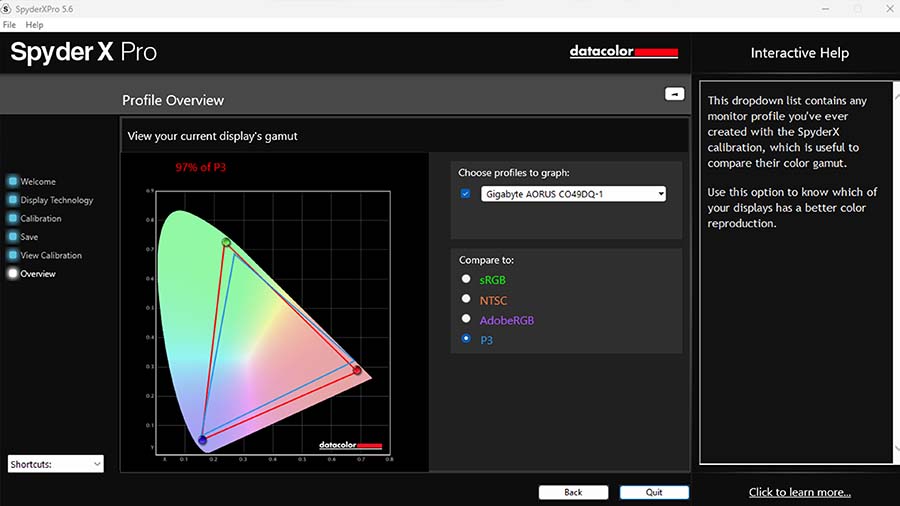Go to the Welcome step label
900x506 pixels.
[38, 181]
